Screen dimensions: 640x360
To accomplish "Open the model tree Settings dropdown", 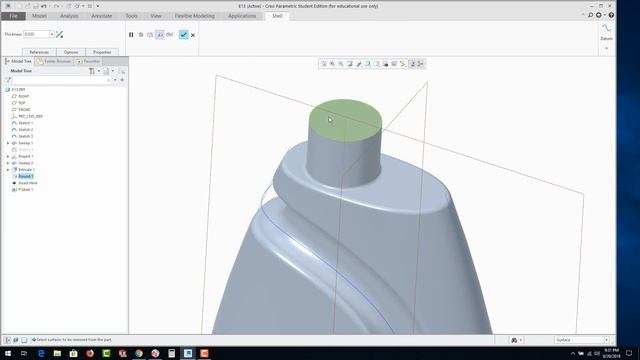I will click(94, 71).
